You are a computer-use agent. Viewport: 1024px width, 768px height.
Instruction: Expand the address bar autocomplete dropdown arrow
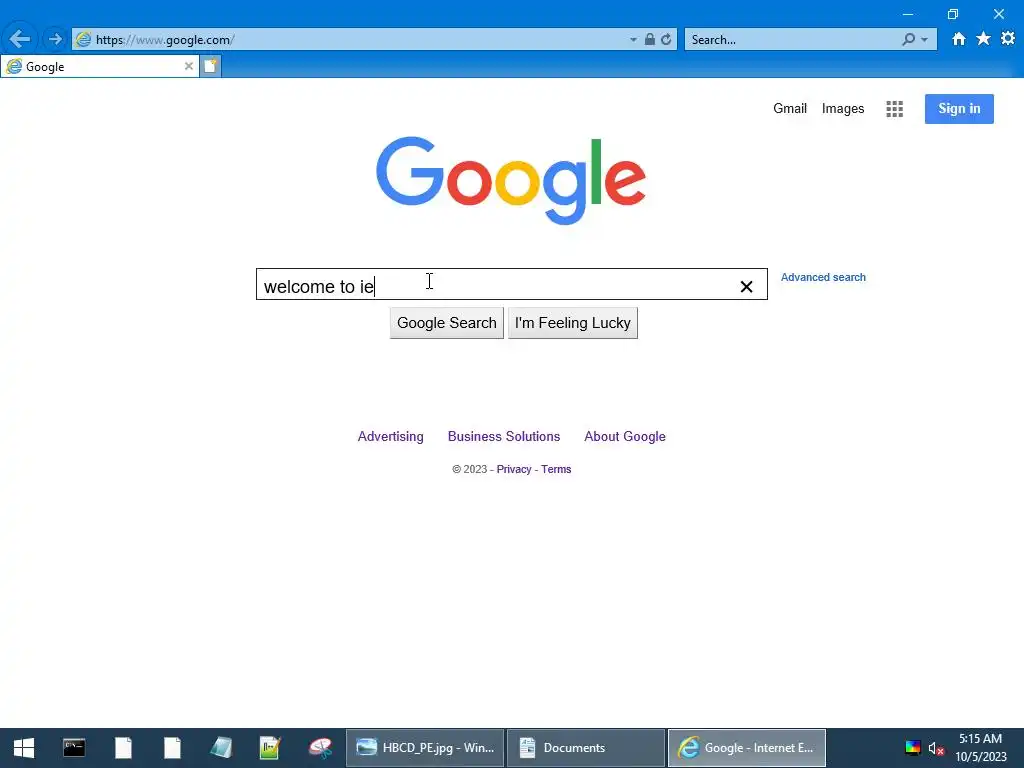(x=633, y=40)
